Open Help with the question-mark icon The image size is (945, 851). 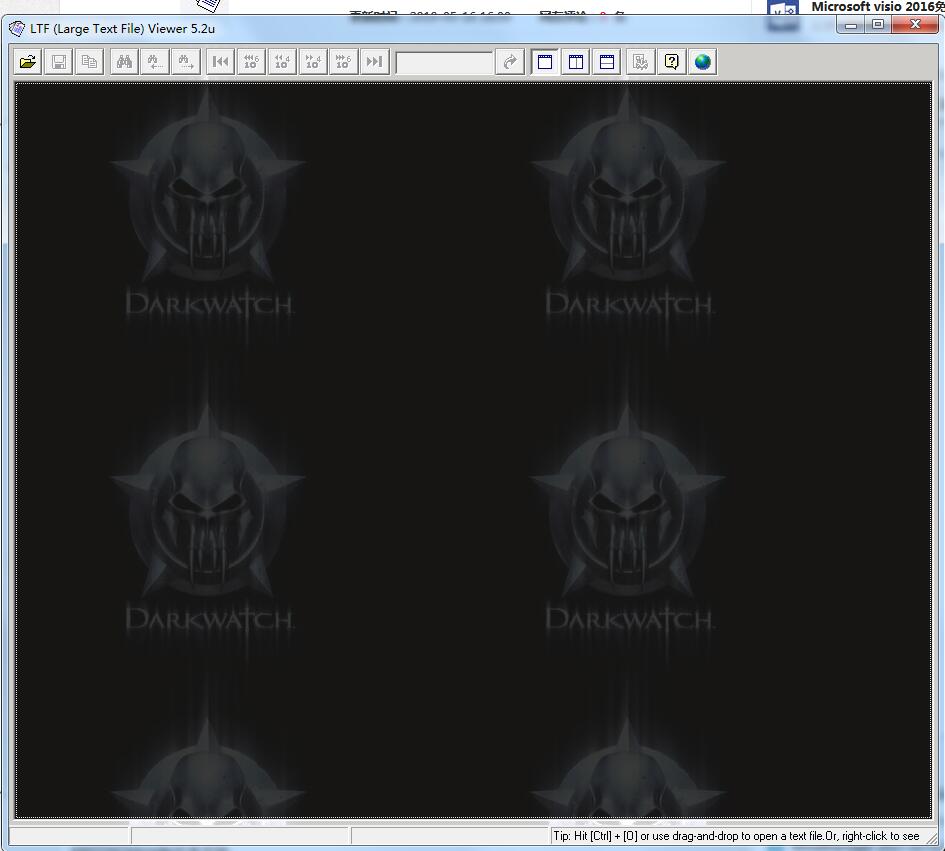pyautogui.click(x=672, y=62)
